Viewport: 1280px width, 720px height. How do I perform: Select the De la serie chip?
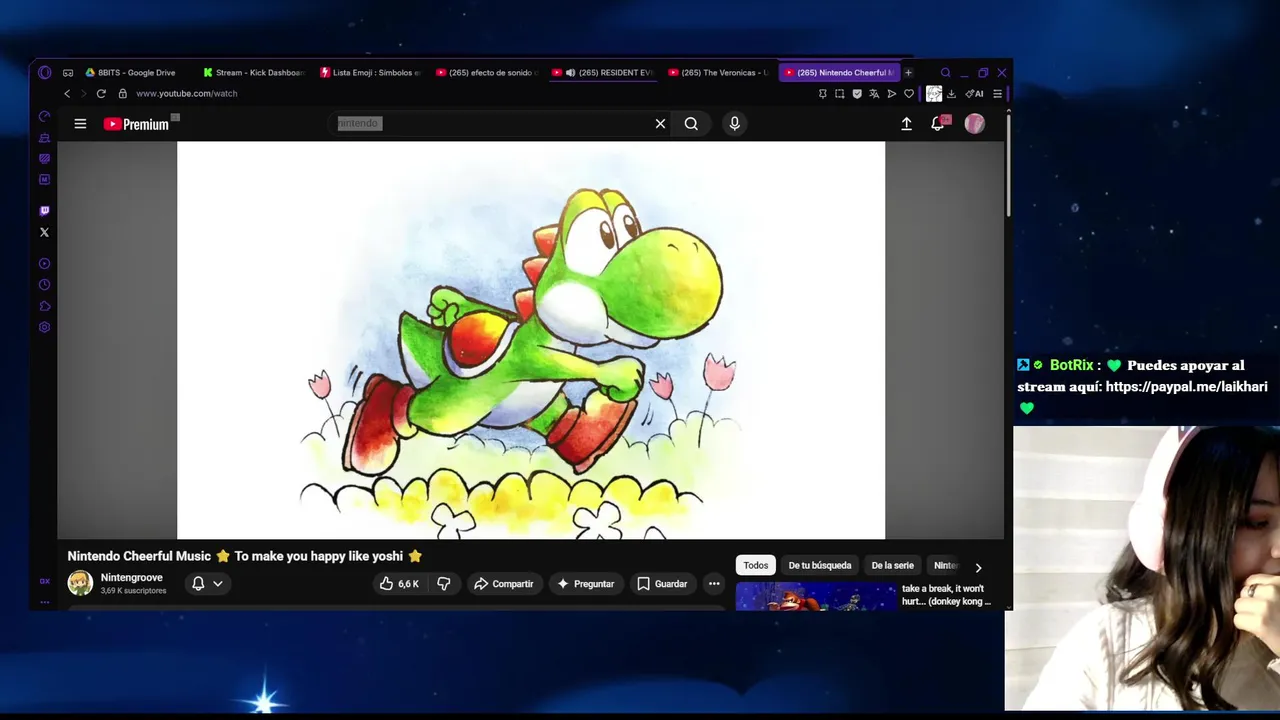[892, 566]
